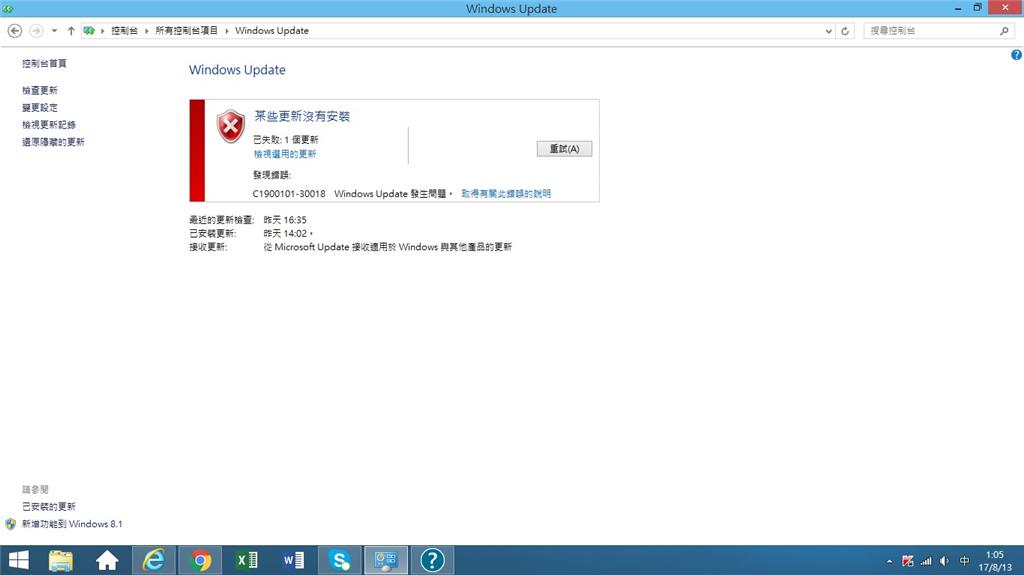Open Word from the taskbar
The image size is (1024, 575).
pyautogui.click(x=293, y=561)
